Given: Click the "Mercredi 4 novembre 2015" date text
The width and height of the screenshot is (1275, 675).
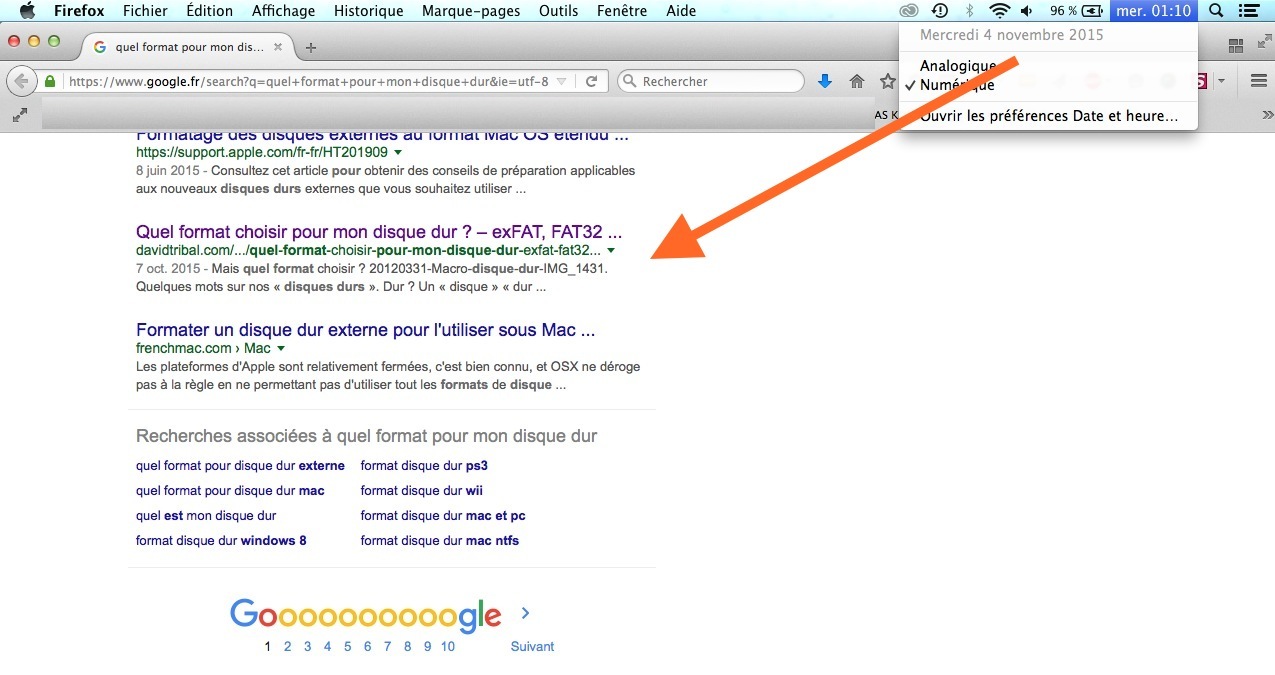Looking at the screenshot, I should point(1012,35).
